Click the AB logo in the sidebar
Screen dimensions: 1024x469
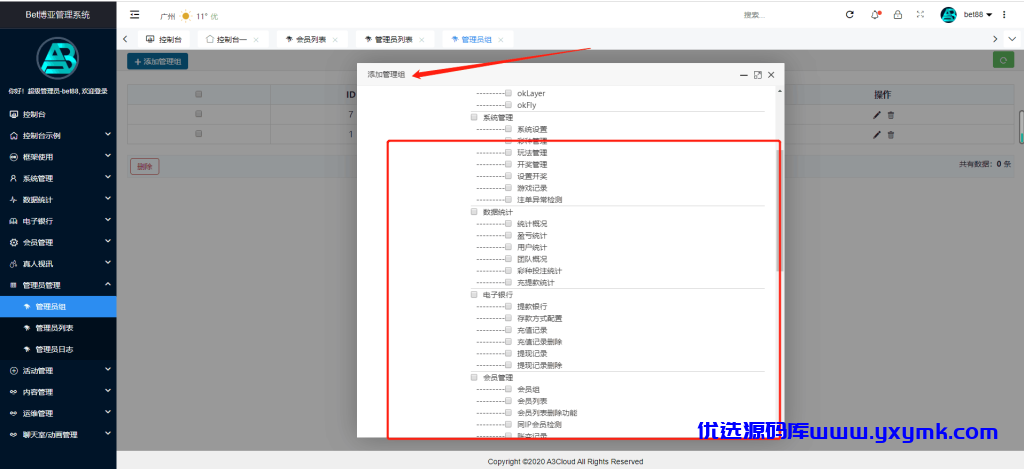point(57,59)
